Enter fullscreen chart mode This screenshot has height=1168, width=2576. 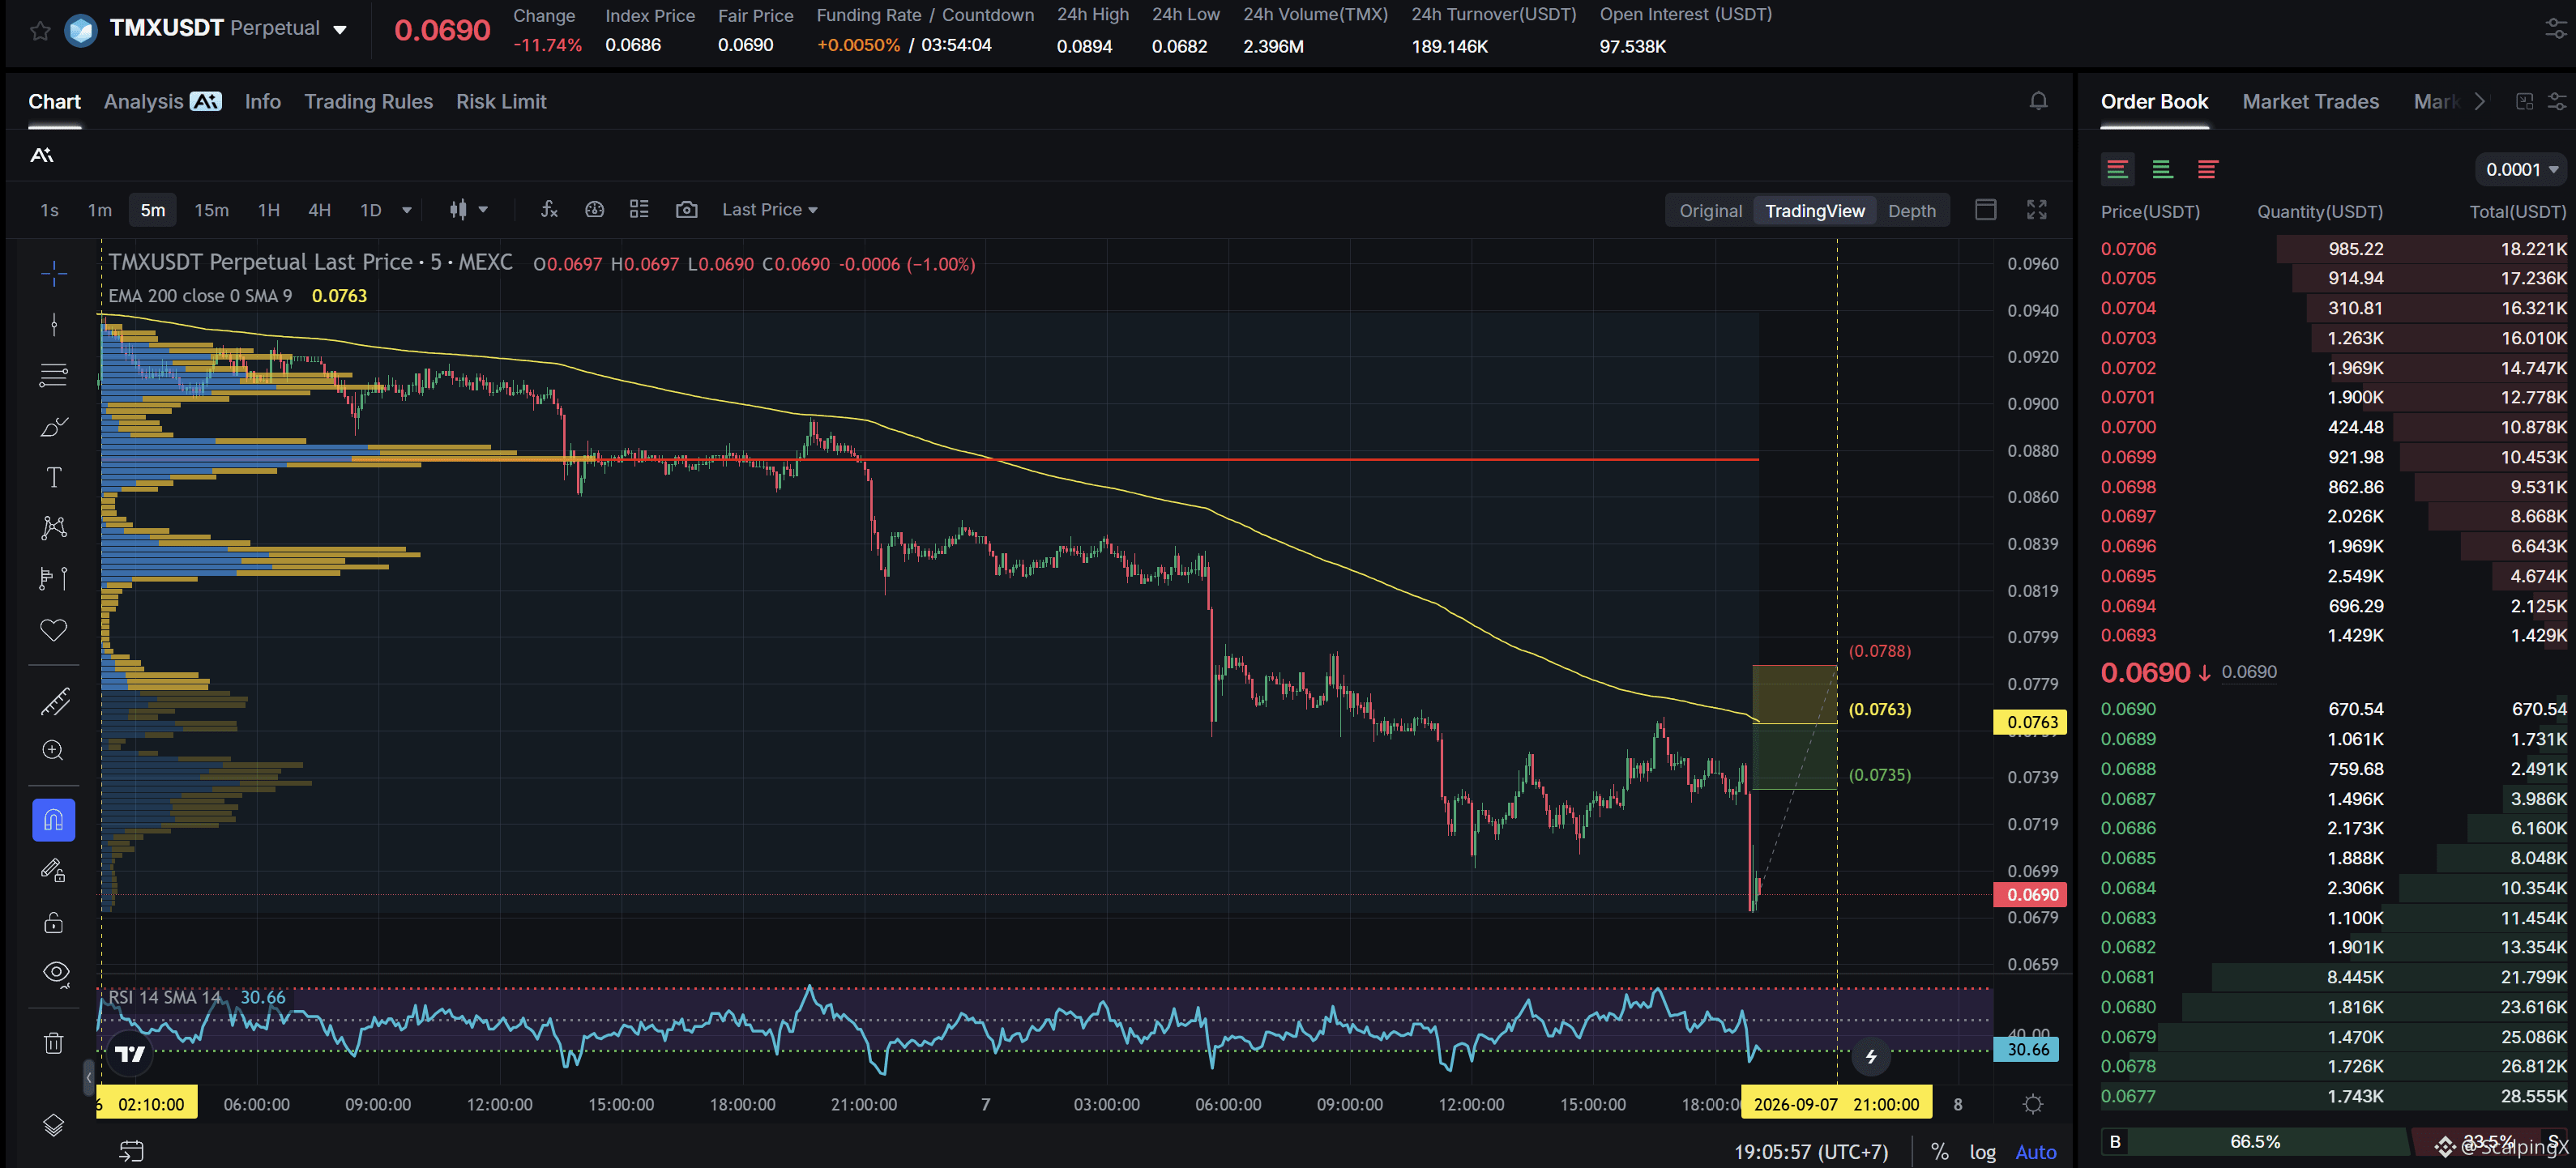point(2037,210)
